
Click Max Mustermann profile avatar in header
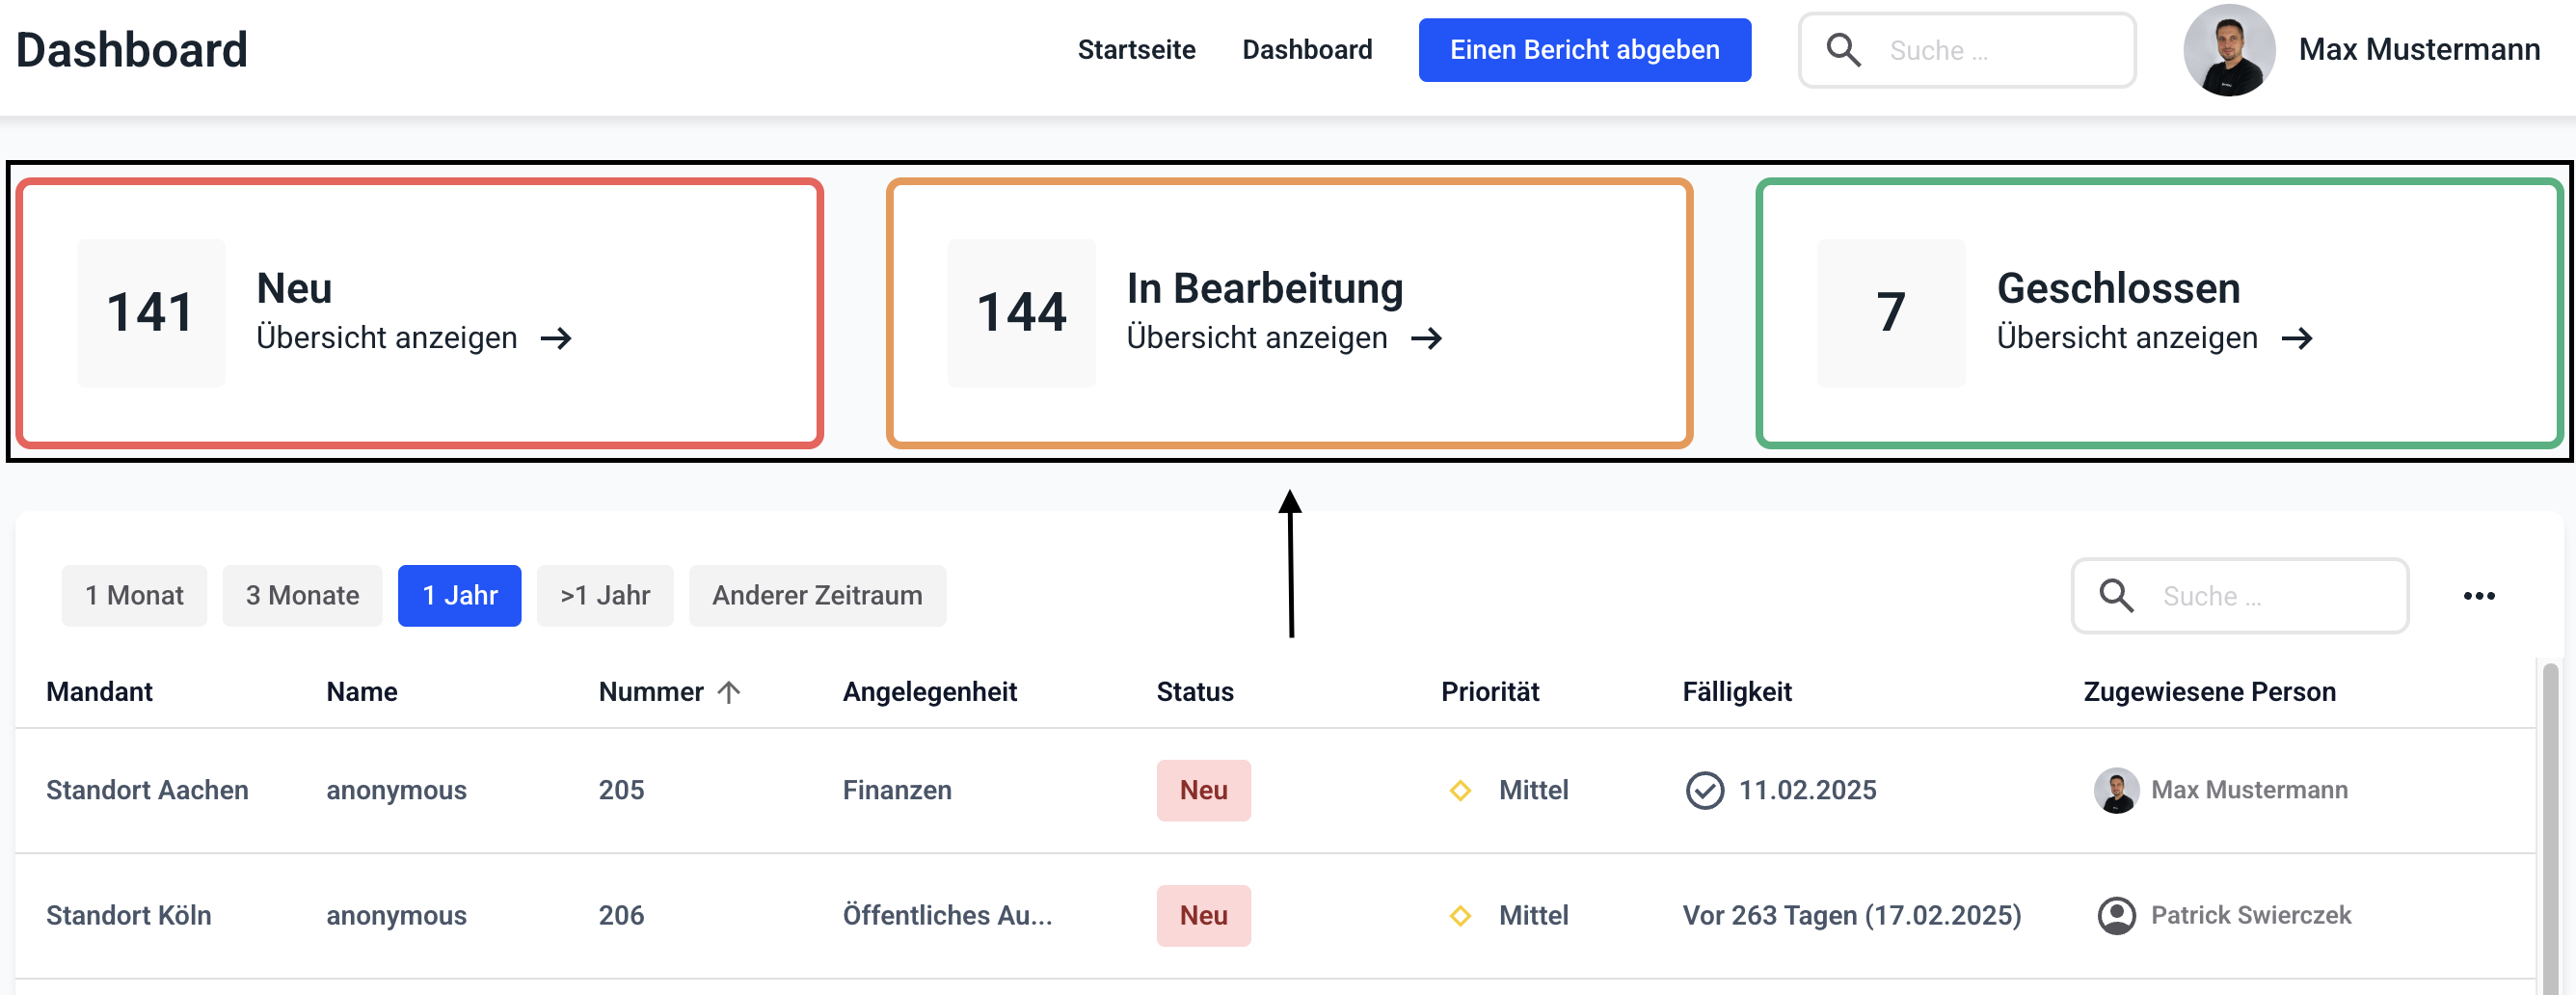point(2228,50)
